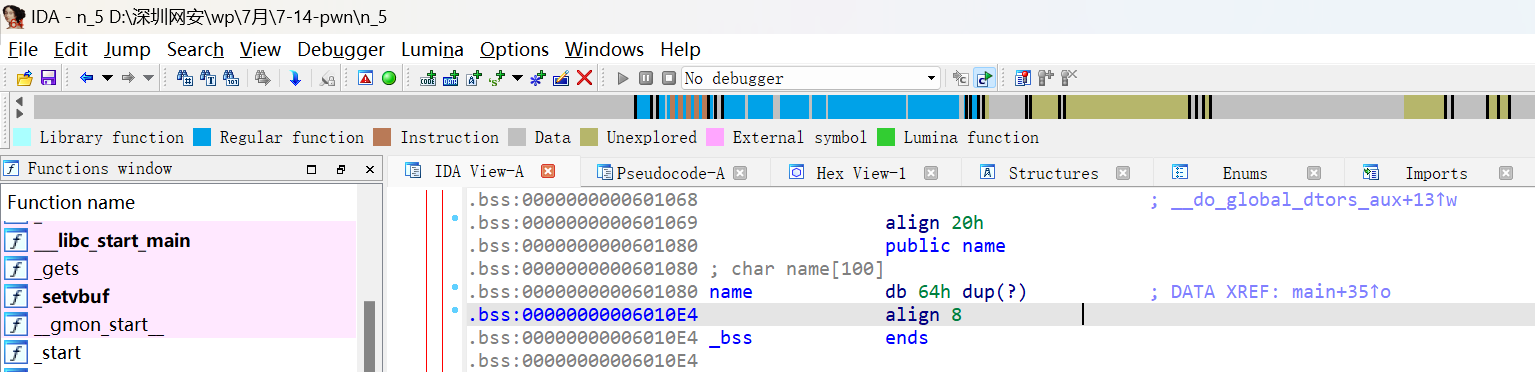Stop the debugger process square button

click(669, 77)
